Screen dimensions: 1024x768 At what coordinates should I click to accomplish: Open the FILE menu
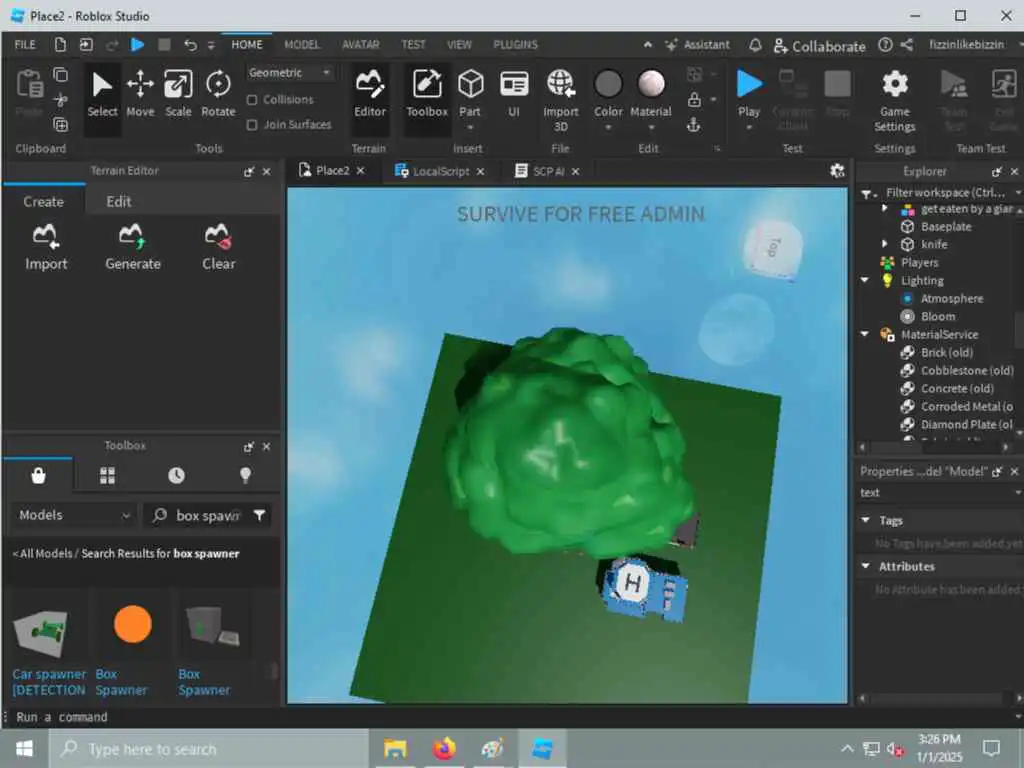point(25,44)
